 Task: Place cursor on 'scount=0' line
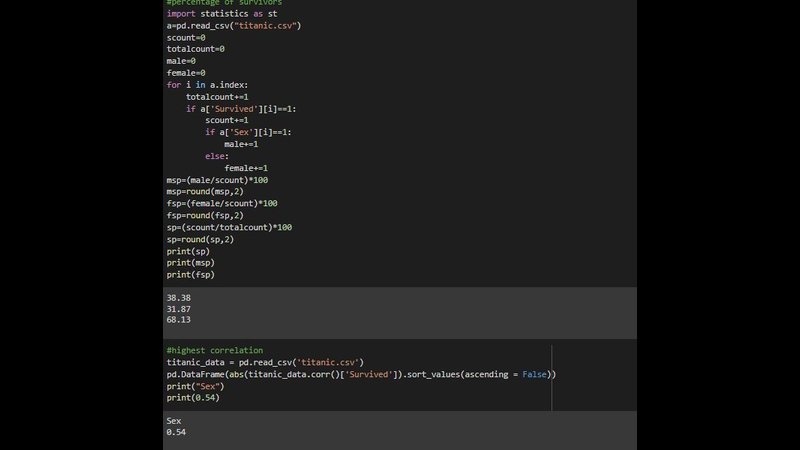pyautogui.click(x=187, y=37)
